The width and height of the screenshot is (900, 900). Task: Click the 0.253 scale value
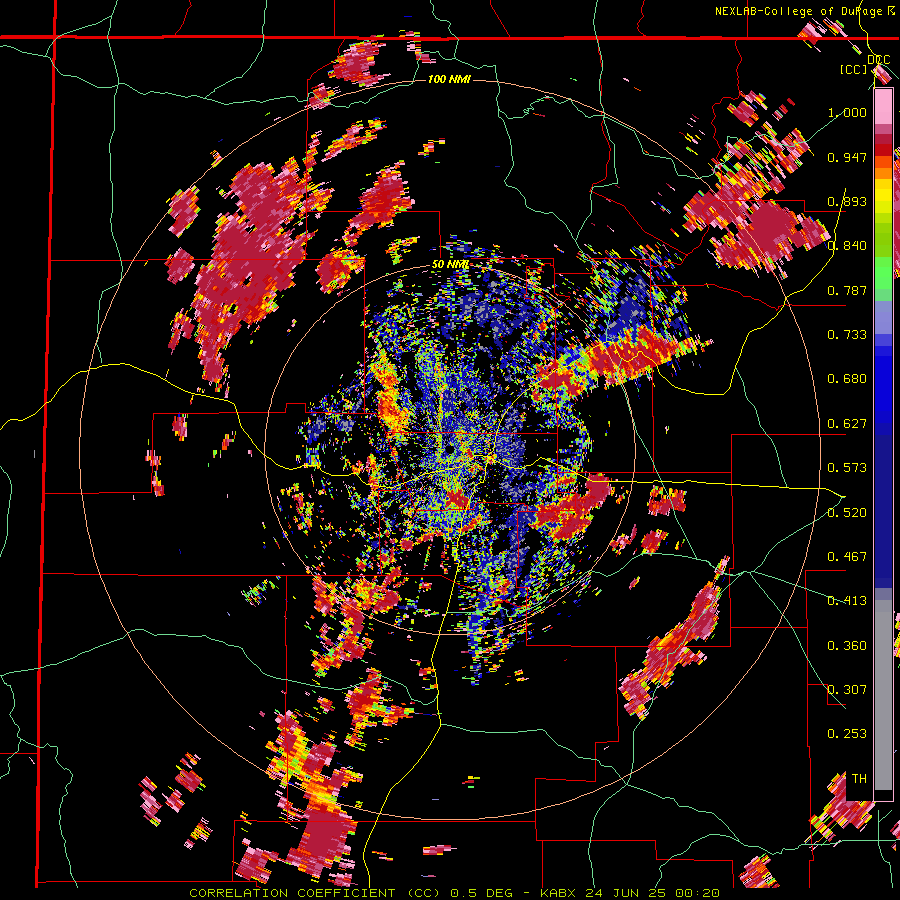tap(847, 734)
